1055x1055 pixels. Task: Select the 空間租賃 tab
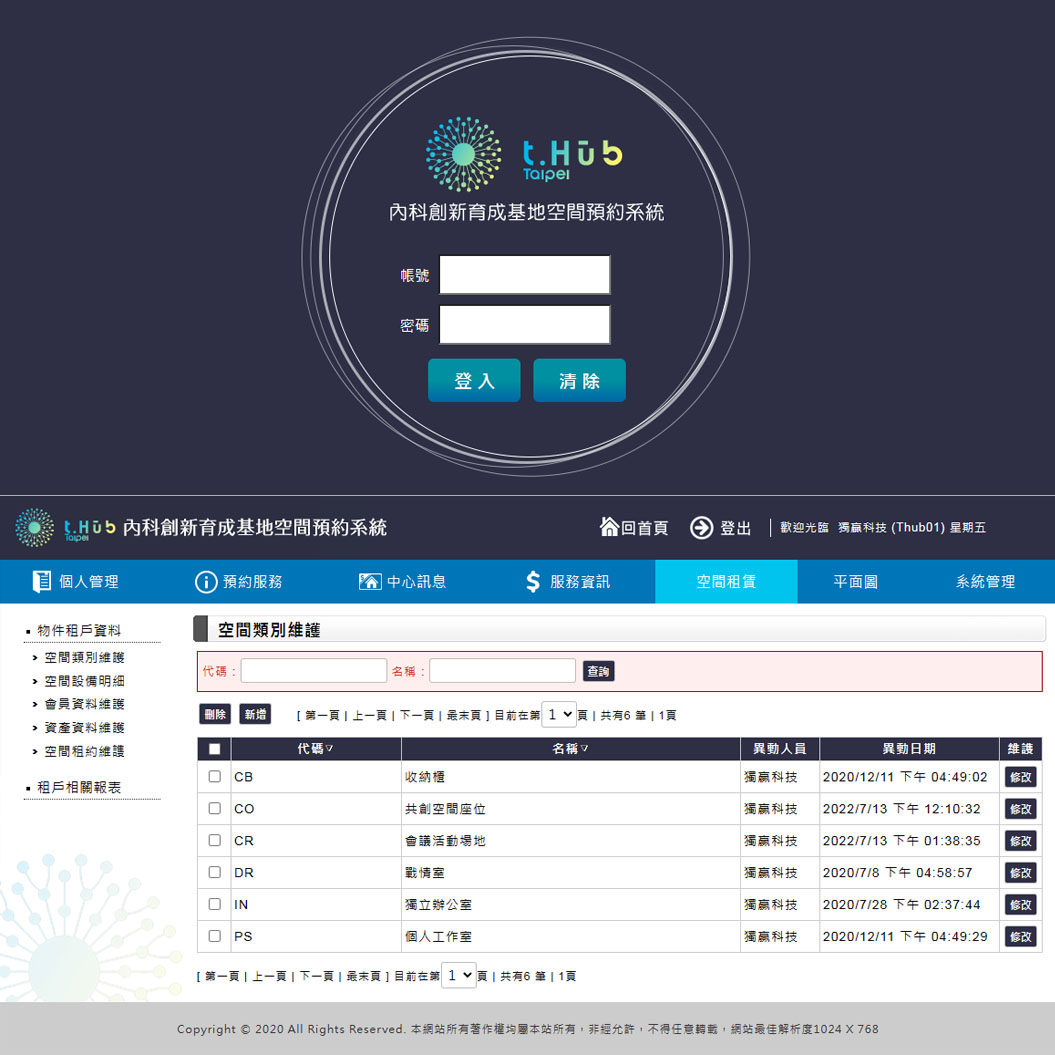[726, 581]
